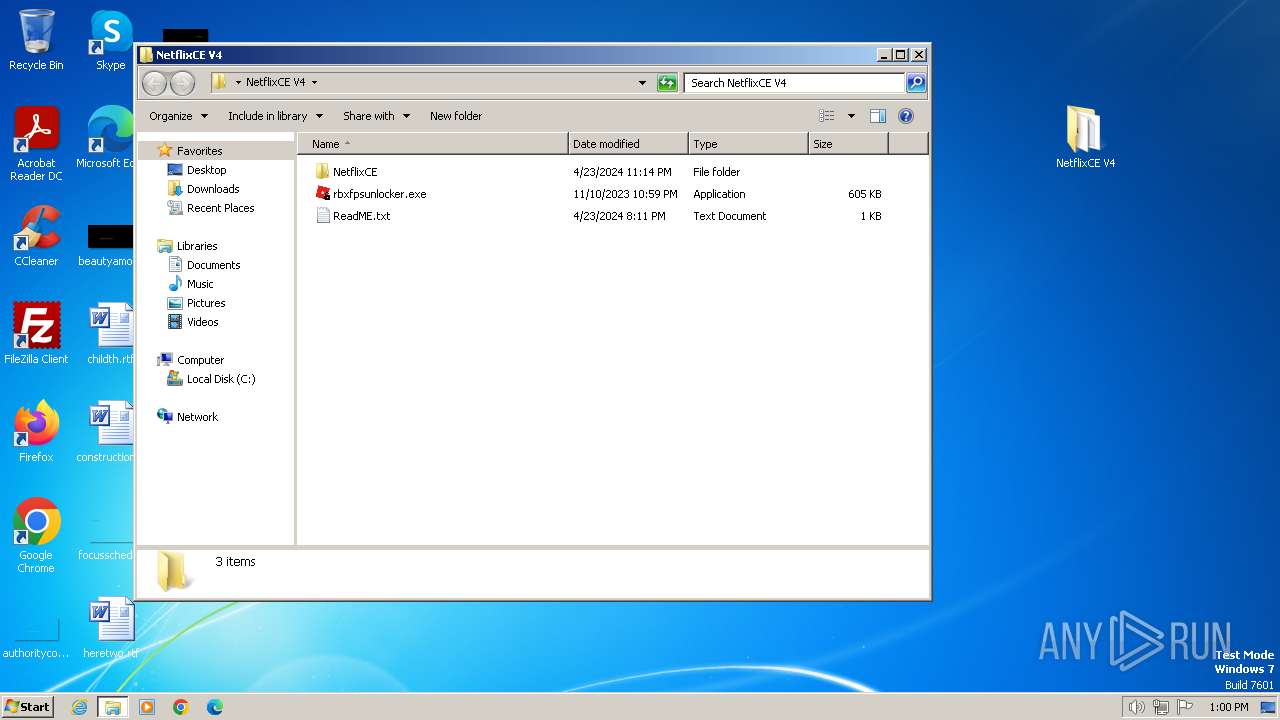Screen dimensions: 1280x720
Task: Sort files by Name column header
Action: [432, 144]
